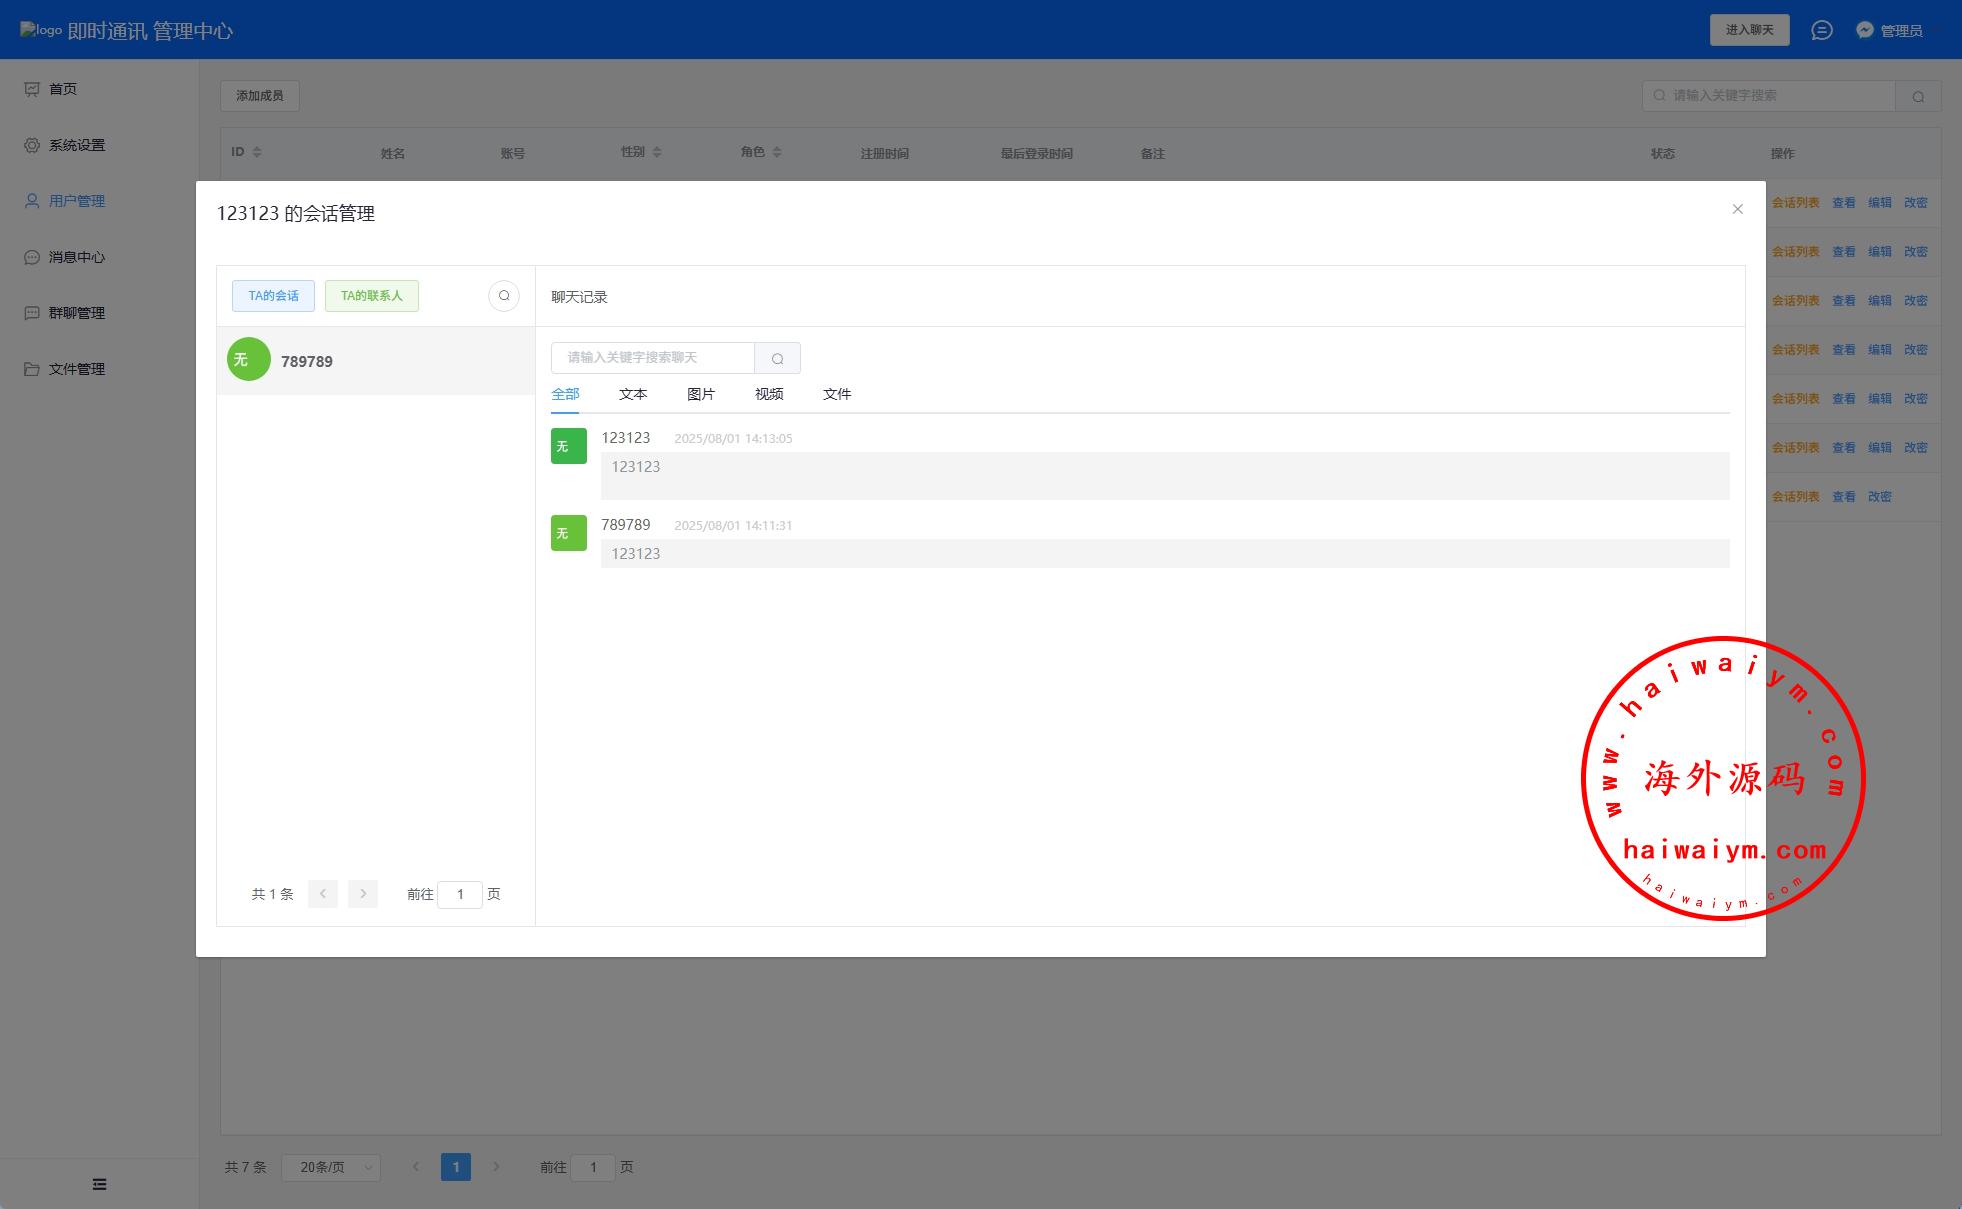Close the 会话管理 dialog
The image size is (1962, 1209).
click(x=1737, y=209)
